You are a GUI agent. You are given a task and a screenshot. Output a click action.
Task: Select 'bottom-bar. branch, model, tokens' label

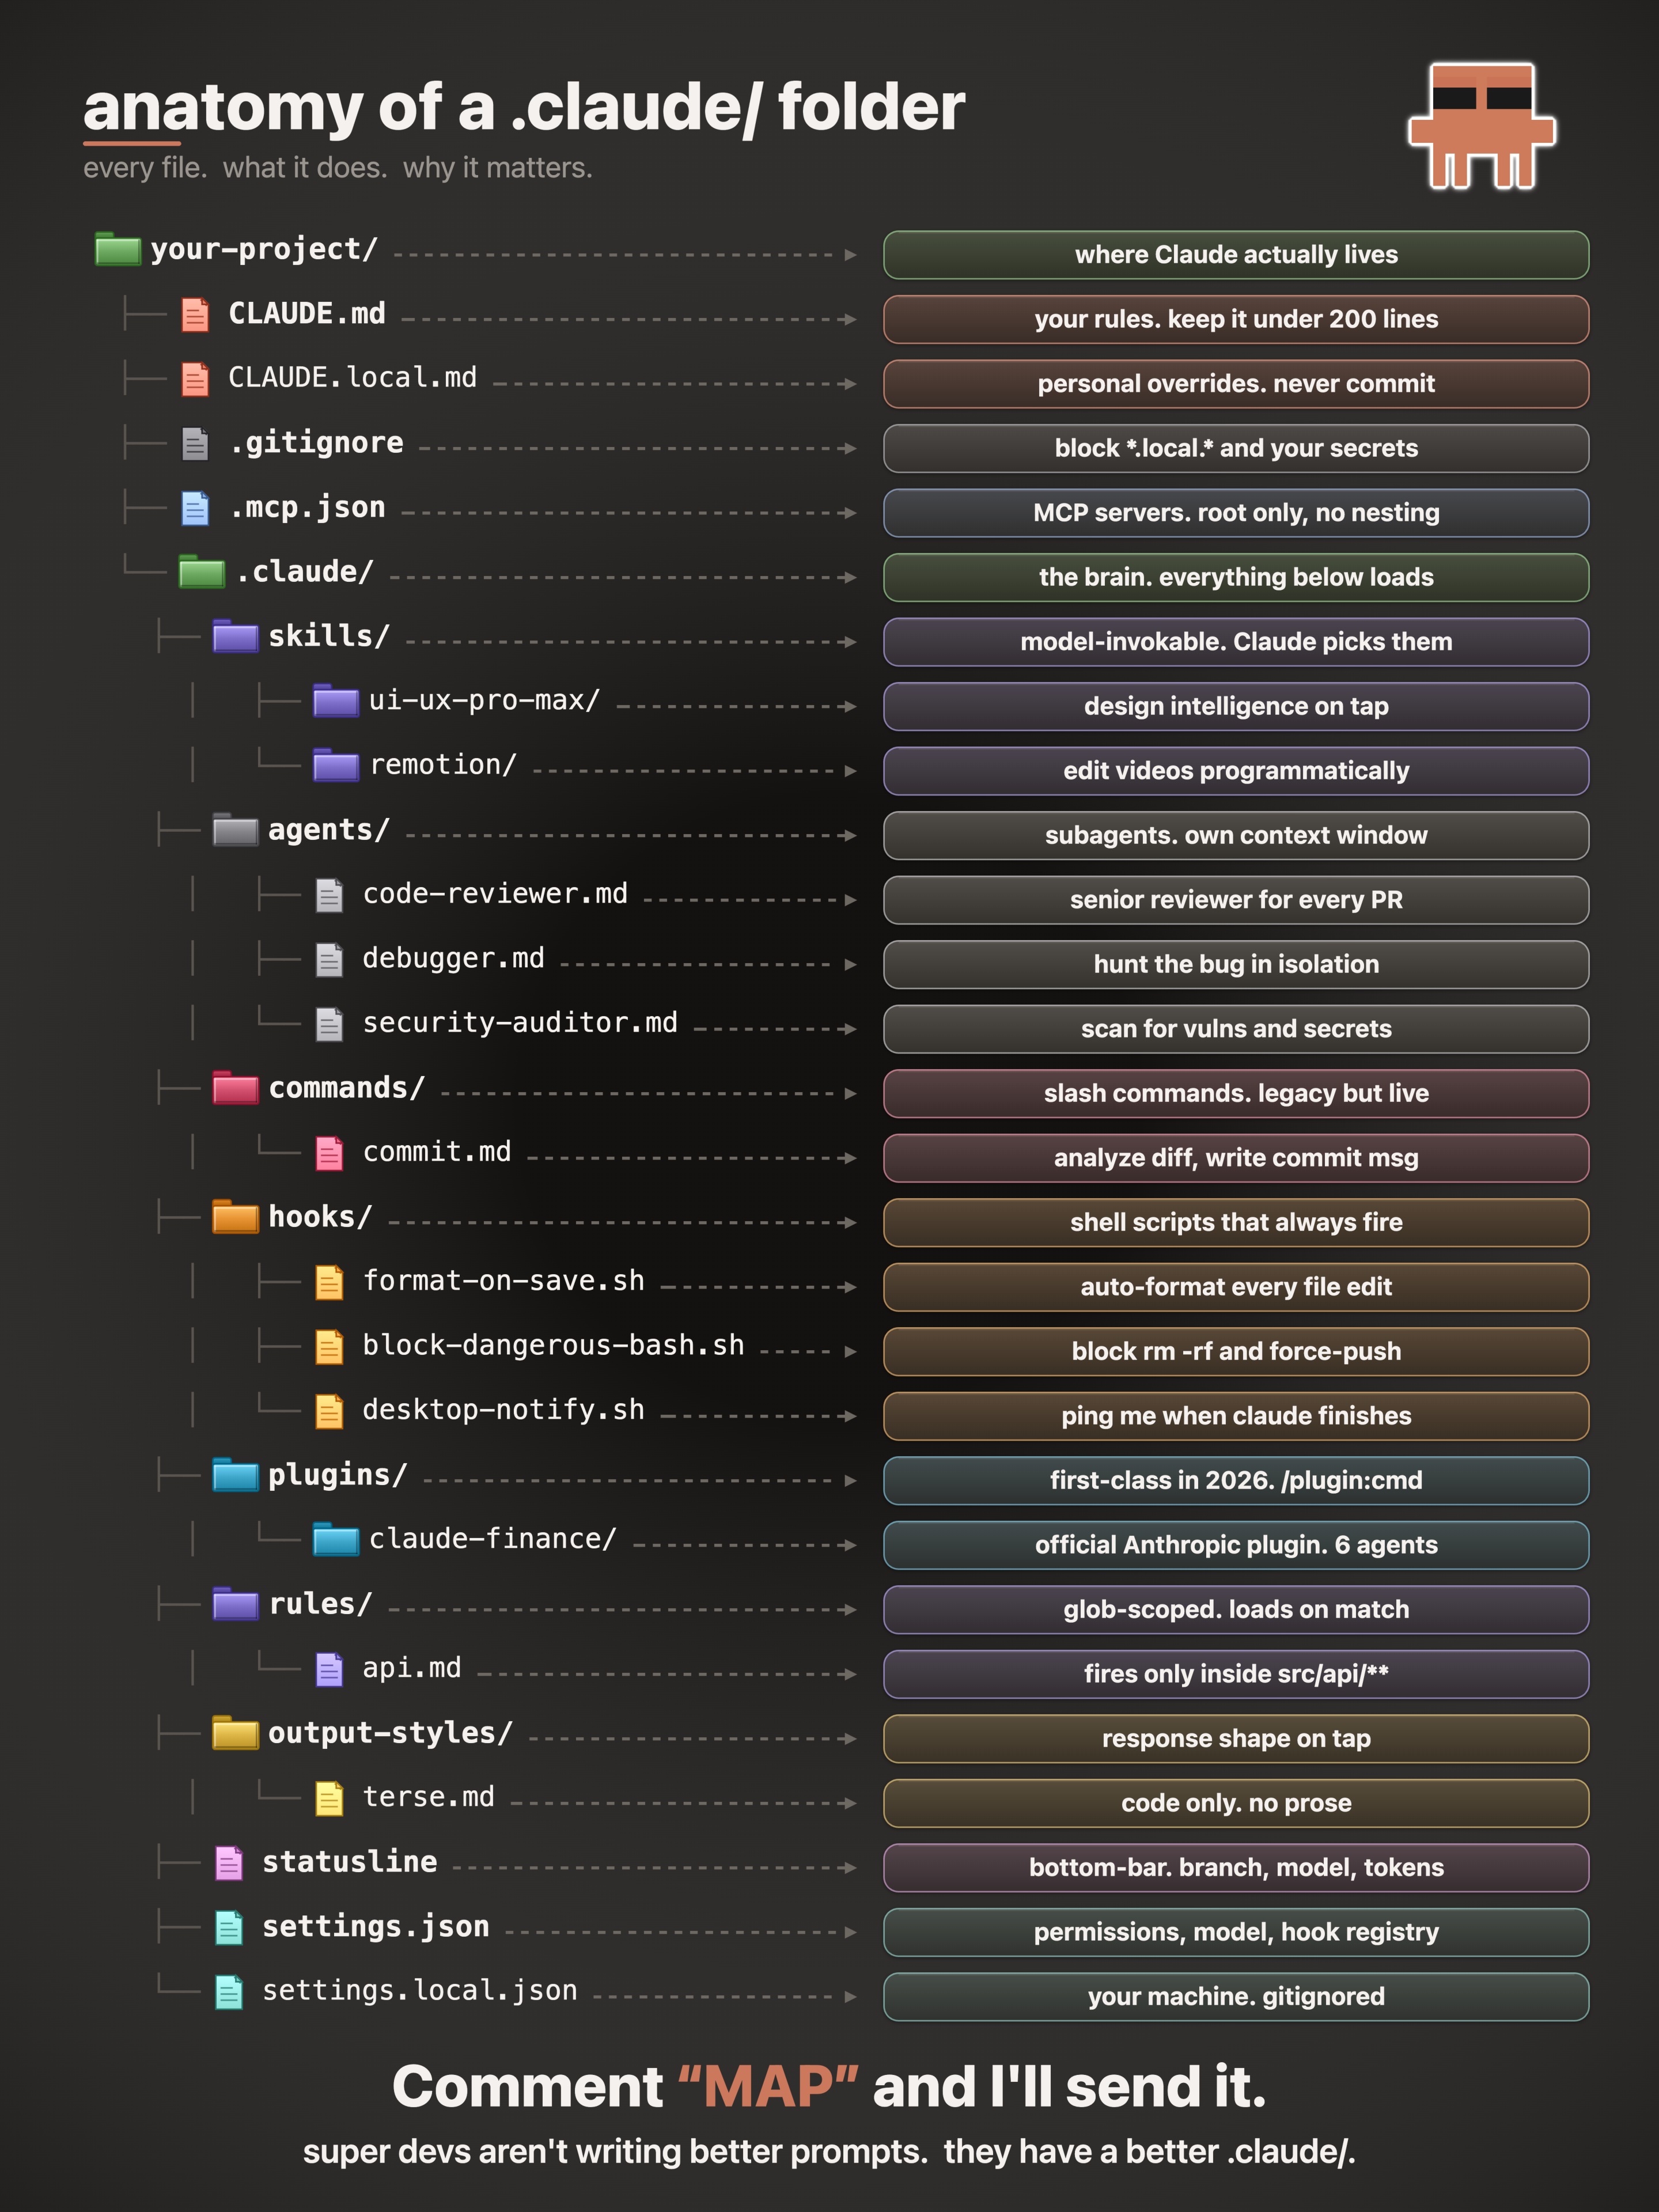[1236, 1867]
